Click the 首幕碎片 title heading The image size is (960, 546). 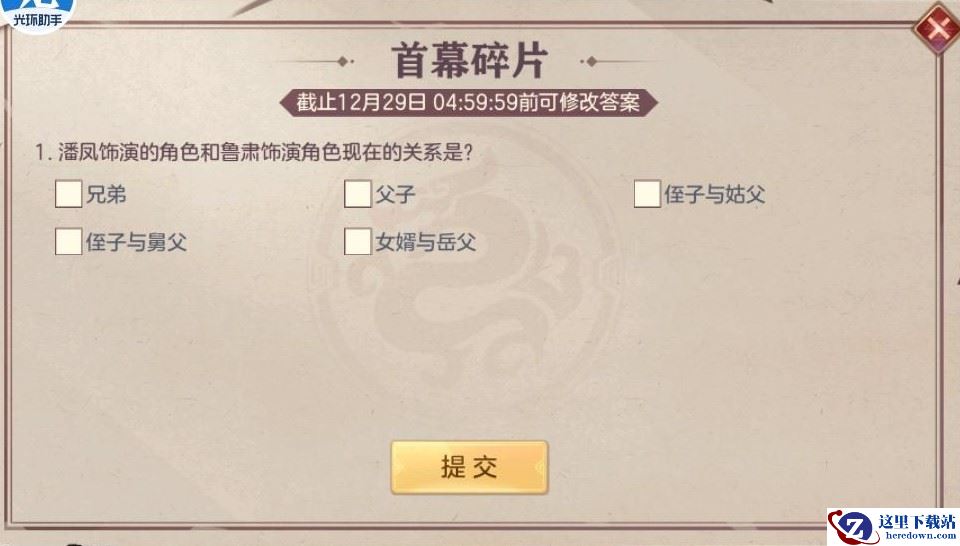(x=469, y=60)
